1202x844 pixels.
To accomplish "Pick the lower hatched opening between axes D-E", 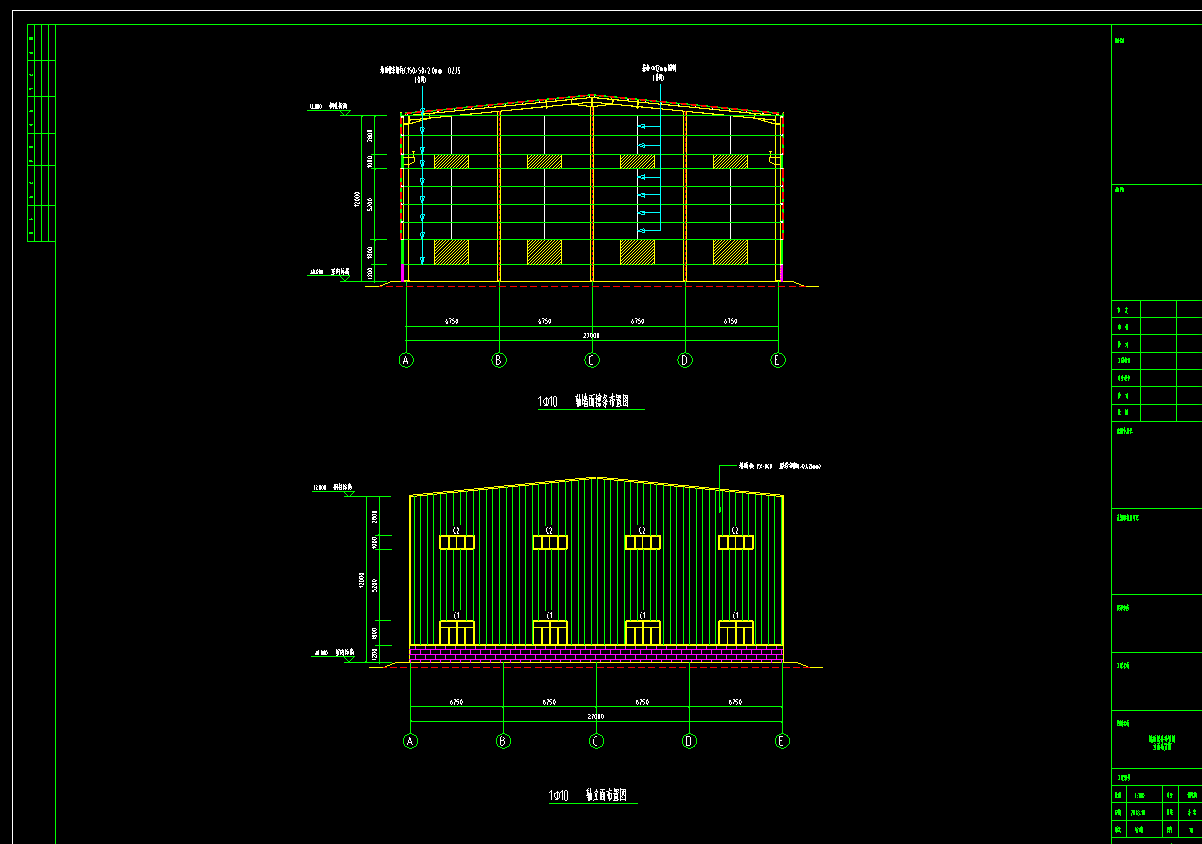I will (x=730, y=252).
